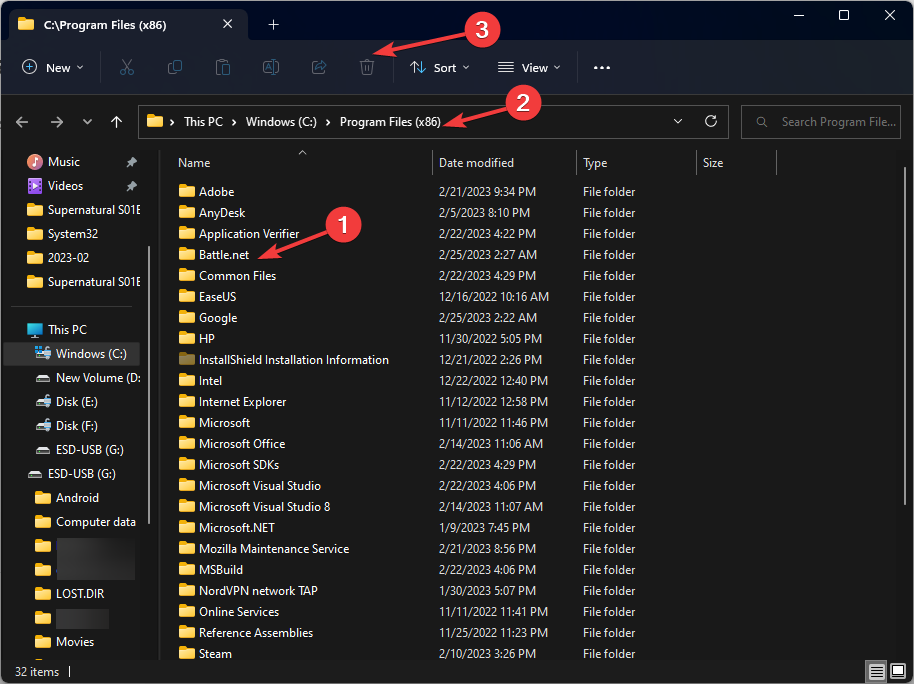
Task: Click the This PC monitor icon
Action: [35, 329]
